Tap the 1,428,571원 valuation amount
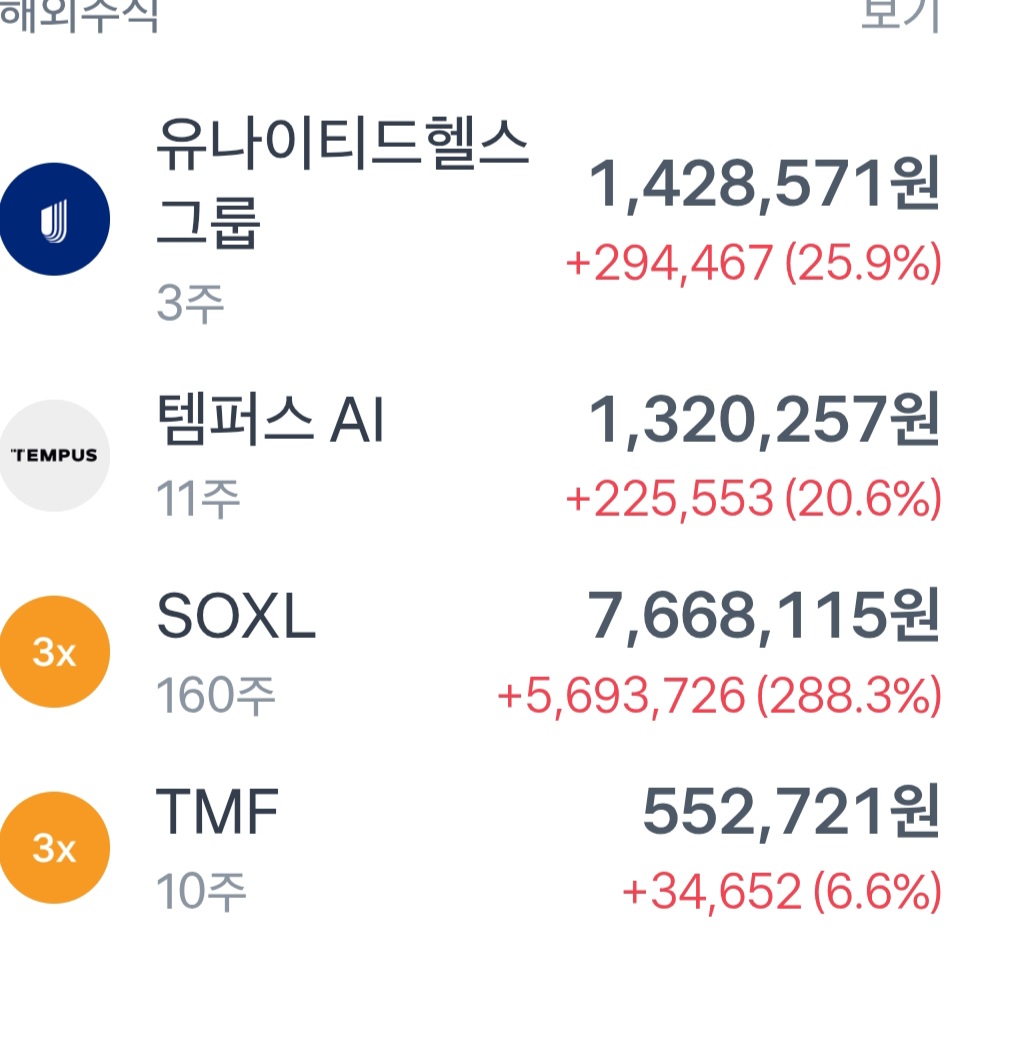 click(763, 184)
